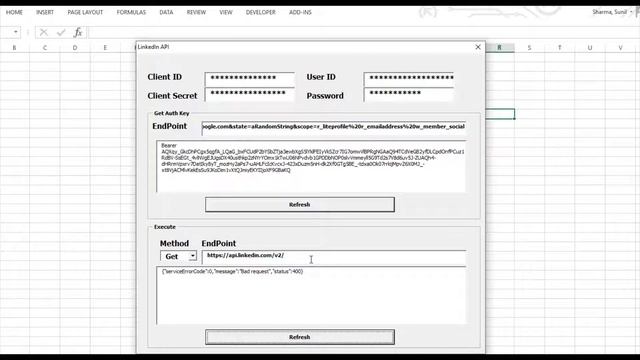Screen dimensions: 640x360
Task: Select column U header
Action: pos(590,48)
